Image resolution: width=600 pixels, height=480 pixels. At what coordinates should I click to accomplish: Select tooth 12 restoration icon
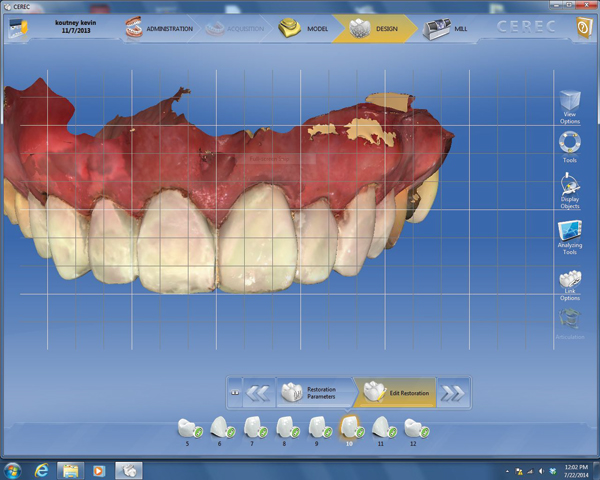[x=413, y=427]
